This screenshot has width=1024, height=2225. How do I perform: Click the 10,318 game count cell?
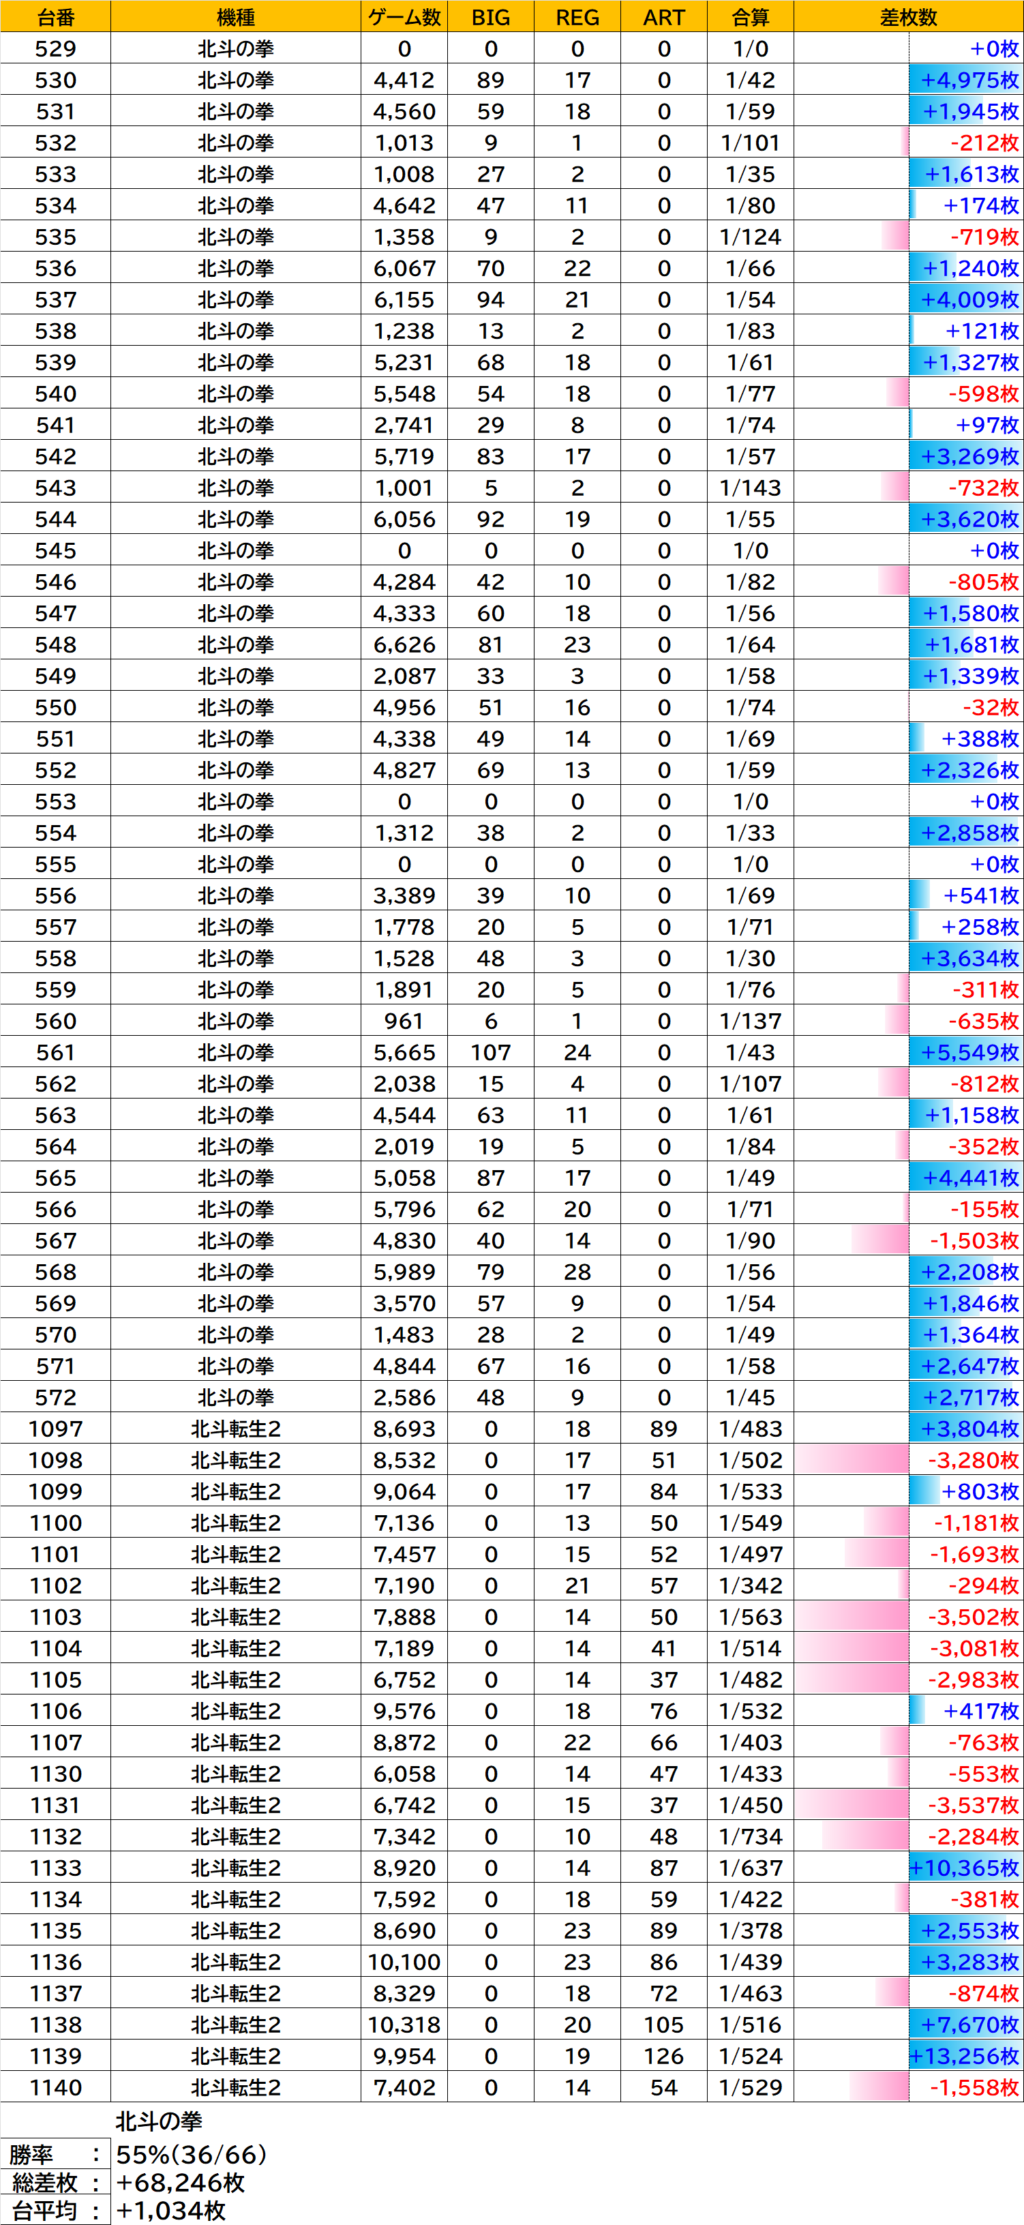click(404, 2025)
